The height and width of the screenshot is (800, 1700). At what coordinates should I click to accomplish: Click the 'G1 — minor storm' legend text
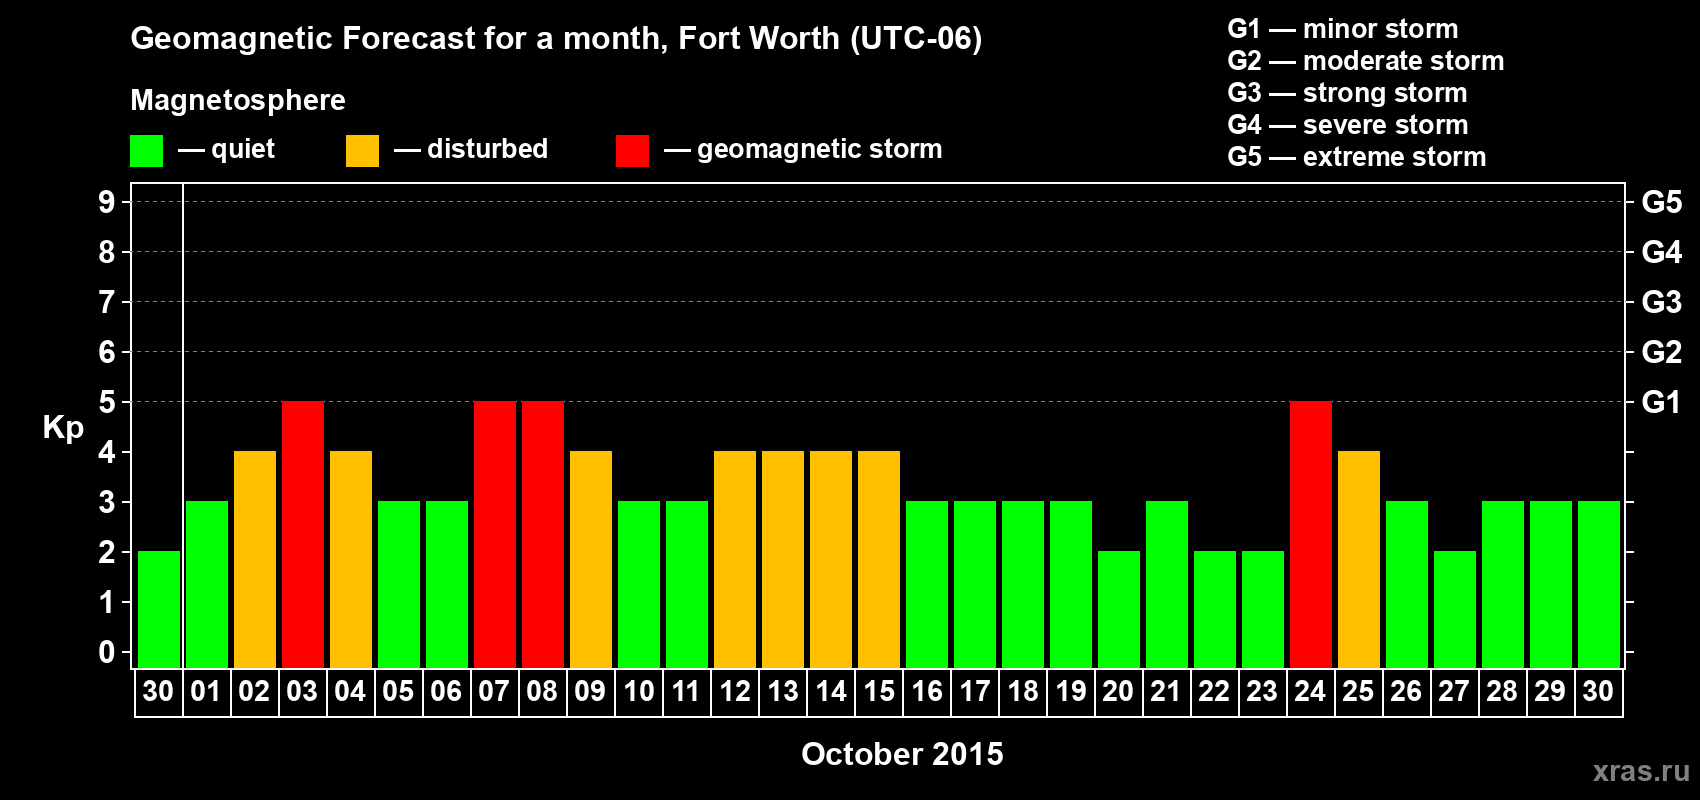click(1343, 29)
